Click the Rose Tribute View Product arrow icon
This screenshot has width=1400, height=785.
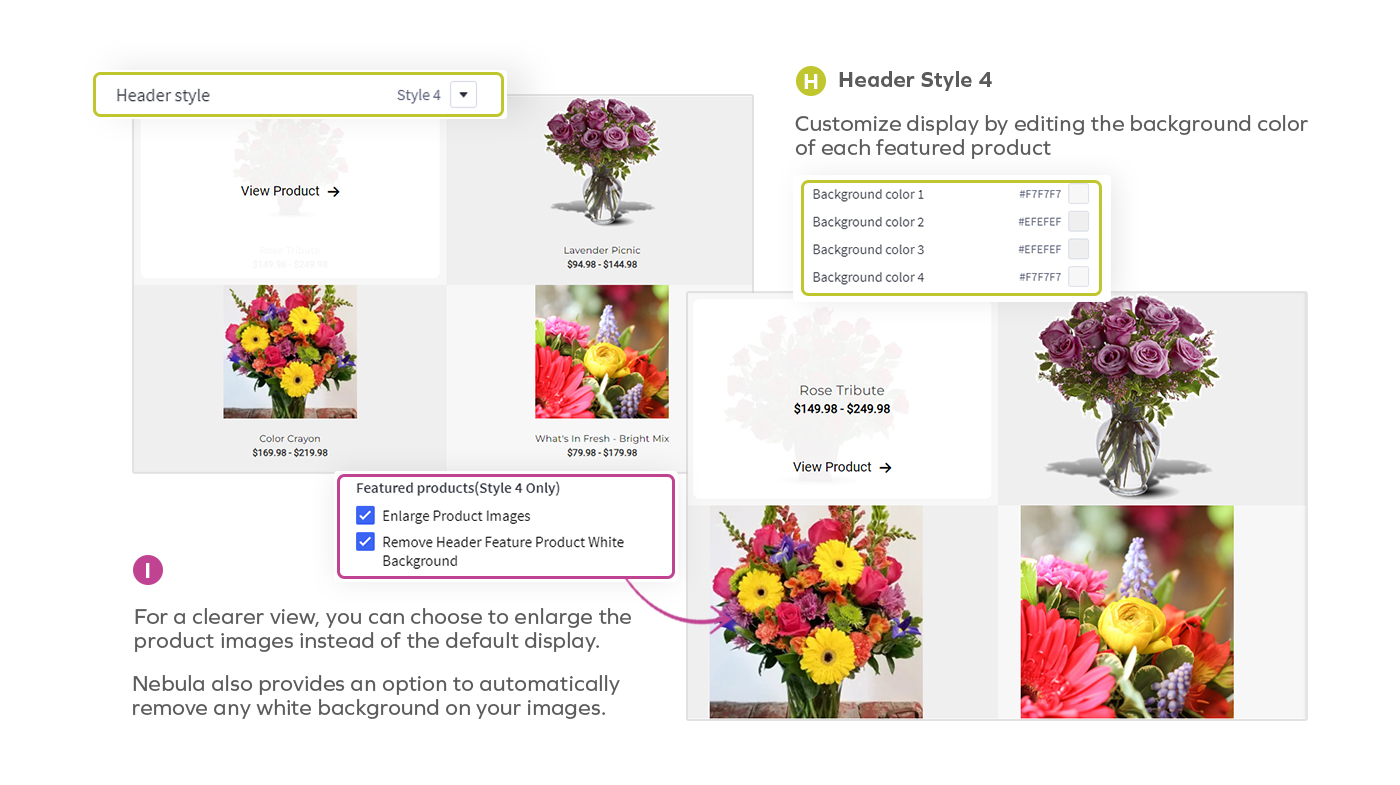tap(884, 467)
